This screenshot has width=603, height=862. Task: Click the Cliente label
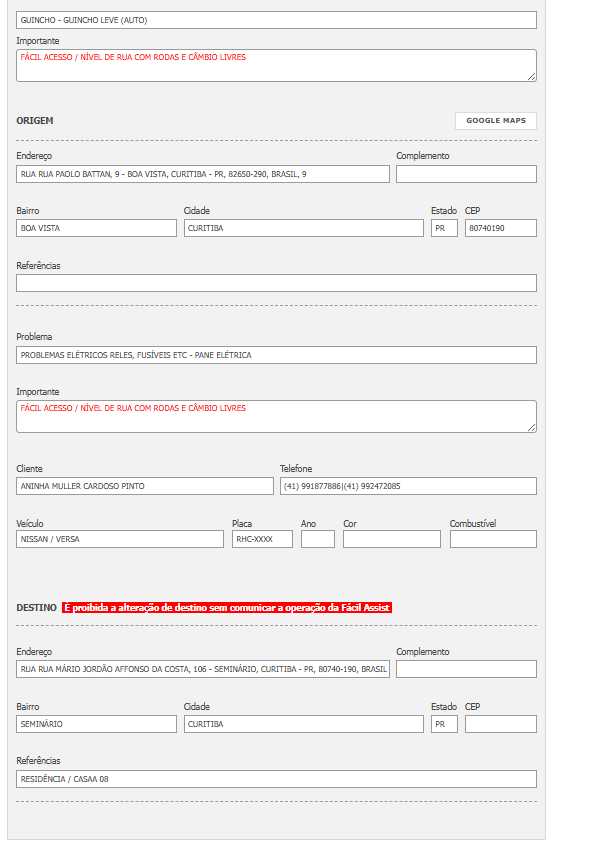point(29,468)
